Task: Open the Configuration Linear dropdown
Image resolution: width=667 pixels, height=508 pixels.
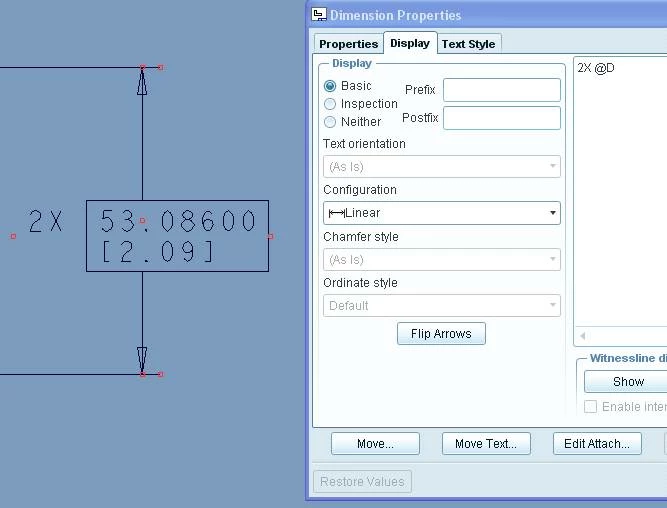Action: pos(442,213)
